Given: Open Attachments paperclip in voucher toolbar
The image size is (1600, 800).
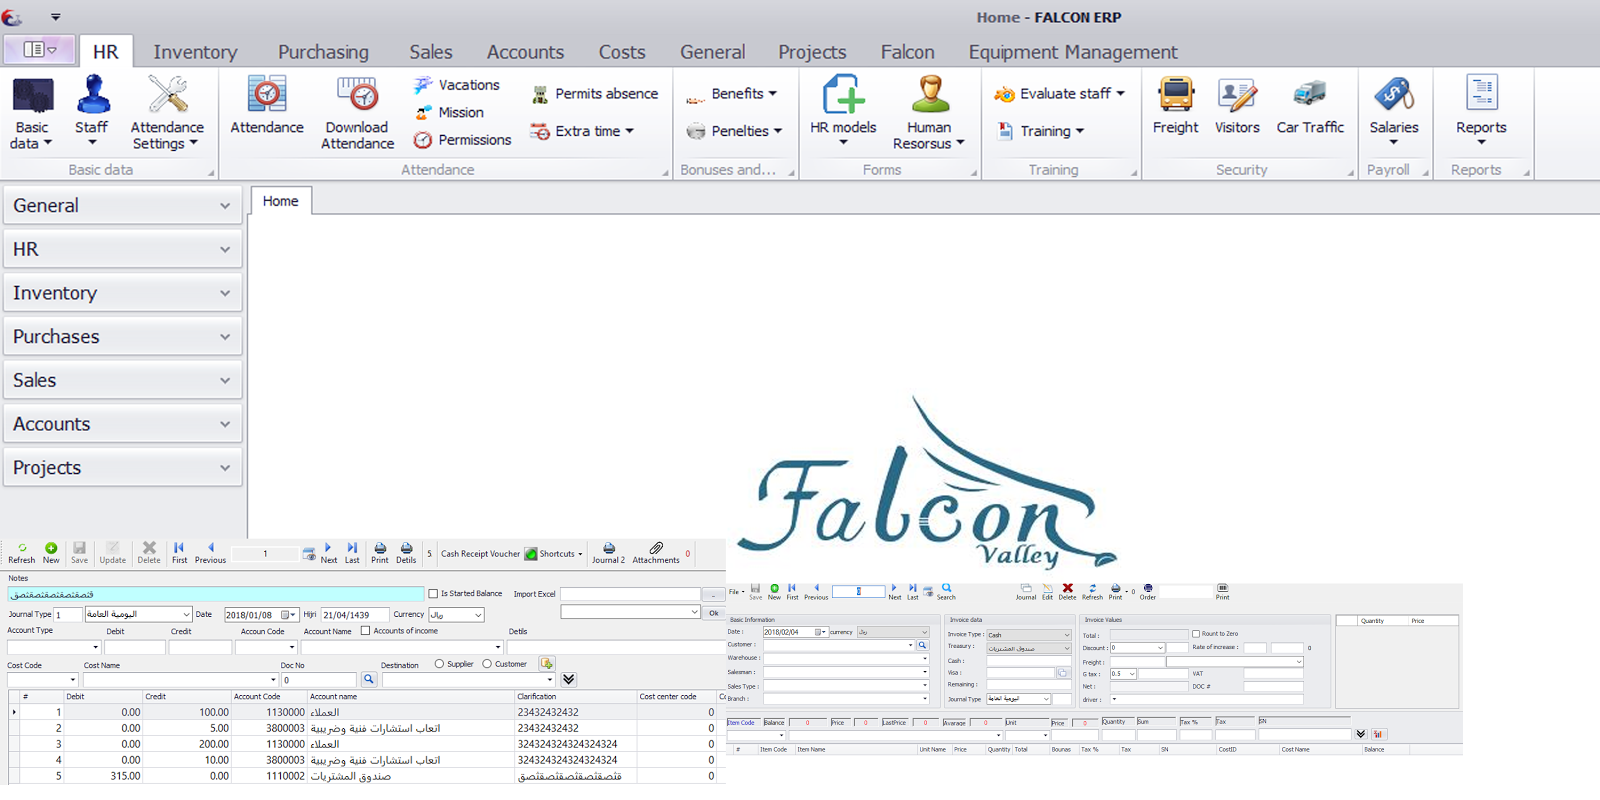Looking at the screenshot, I should click(x=656, y=553).
